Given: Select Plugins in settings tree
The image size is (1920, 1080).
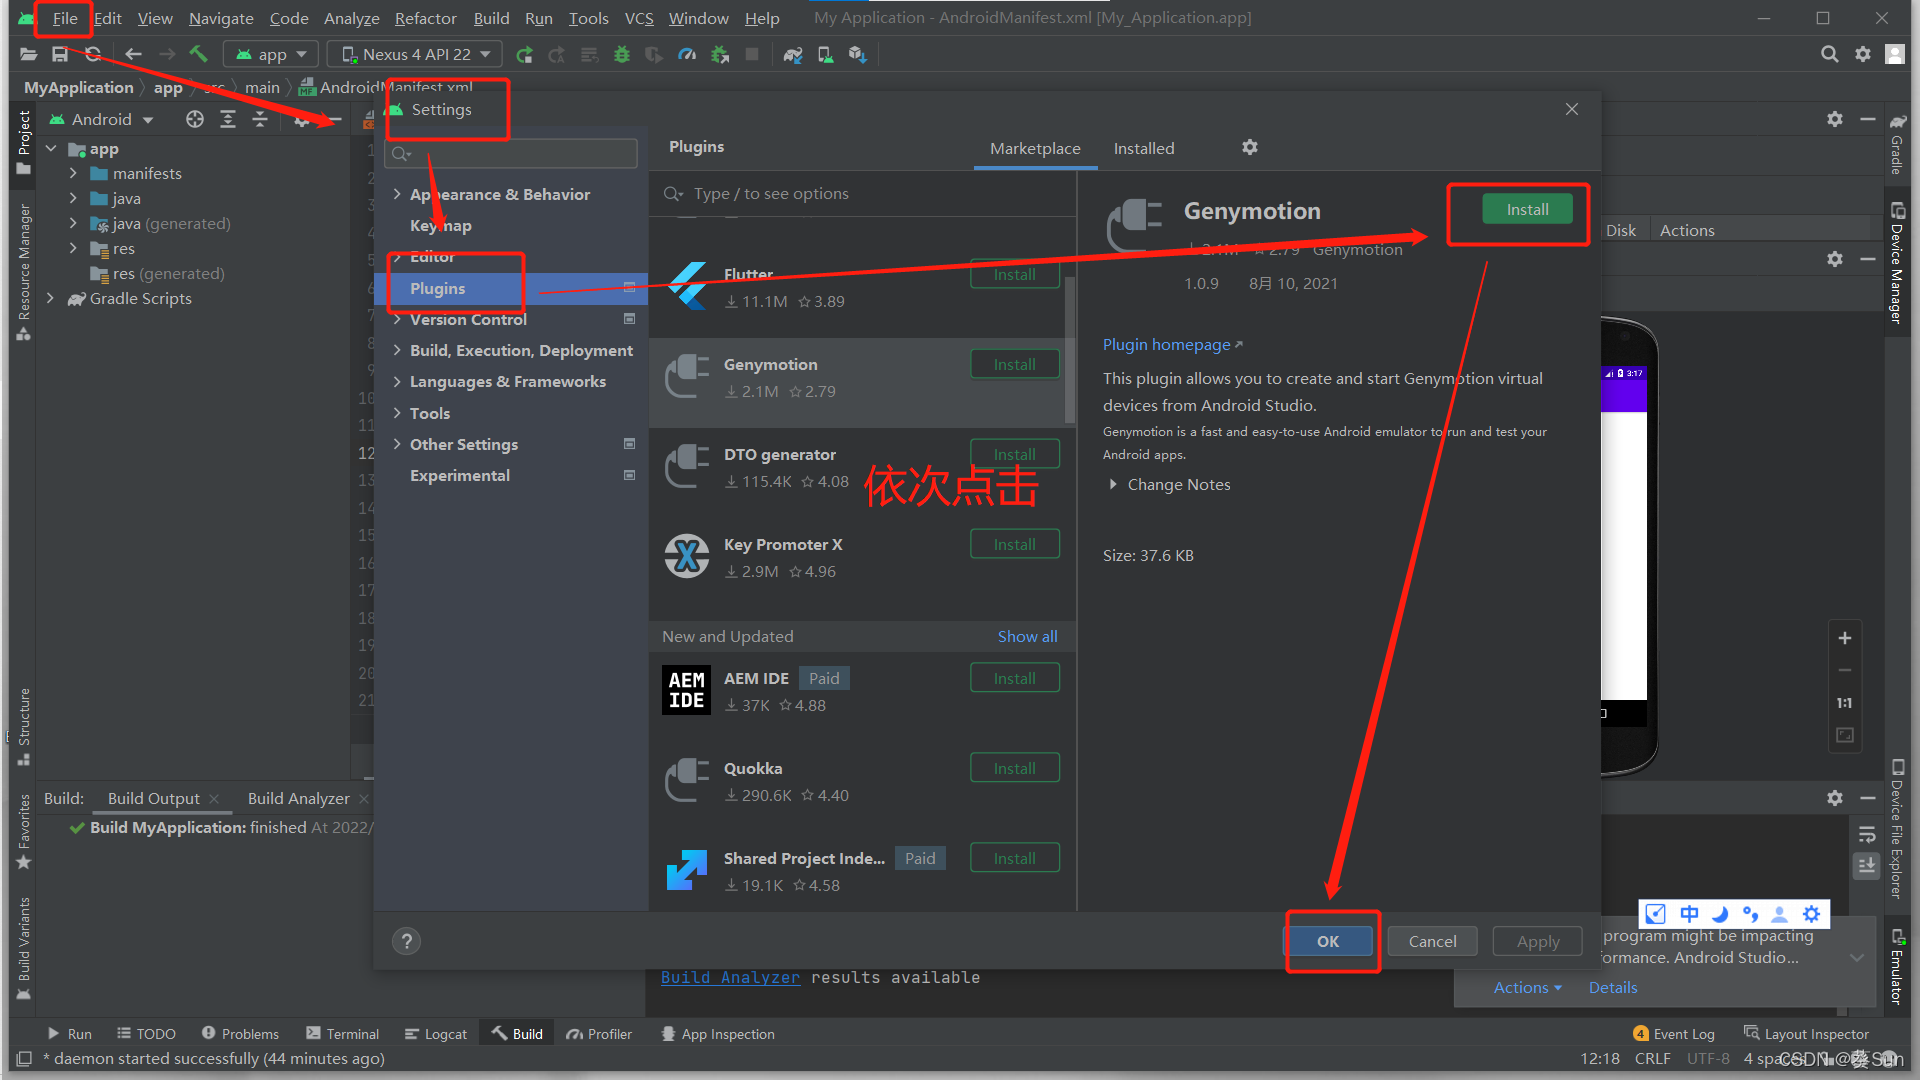Looking at the screenshot, I should [x=511, y=288].
